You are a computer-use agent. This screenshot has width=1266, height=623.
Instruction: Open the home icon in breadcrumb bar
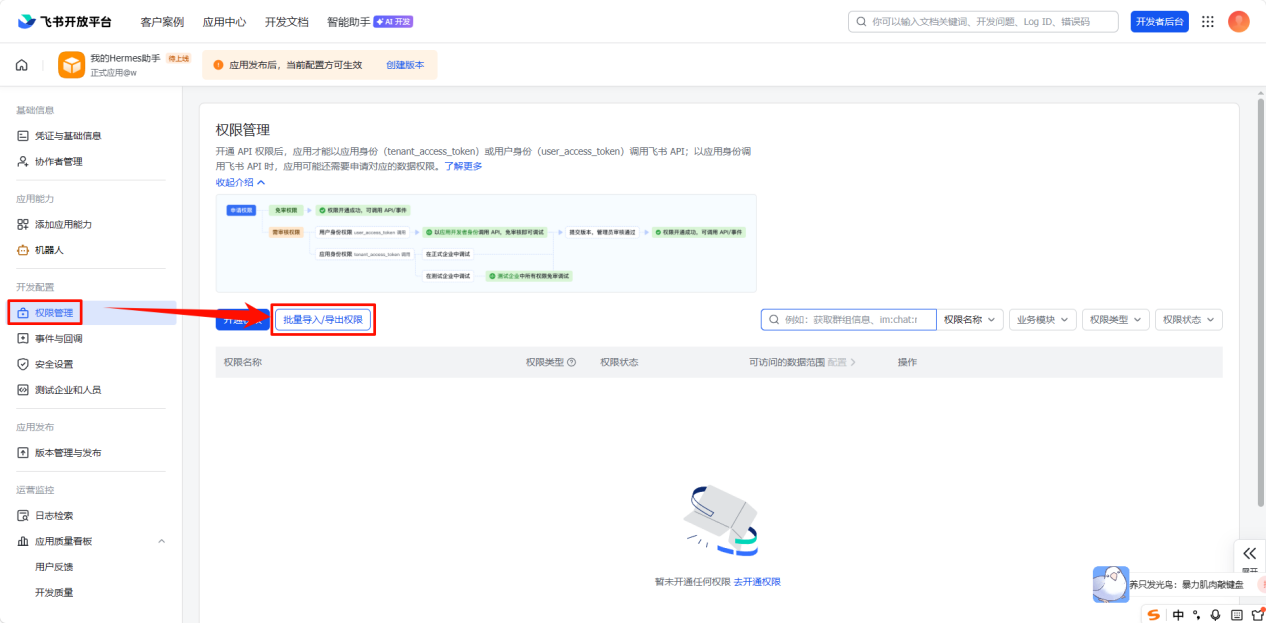21,65
